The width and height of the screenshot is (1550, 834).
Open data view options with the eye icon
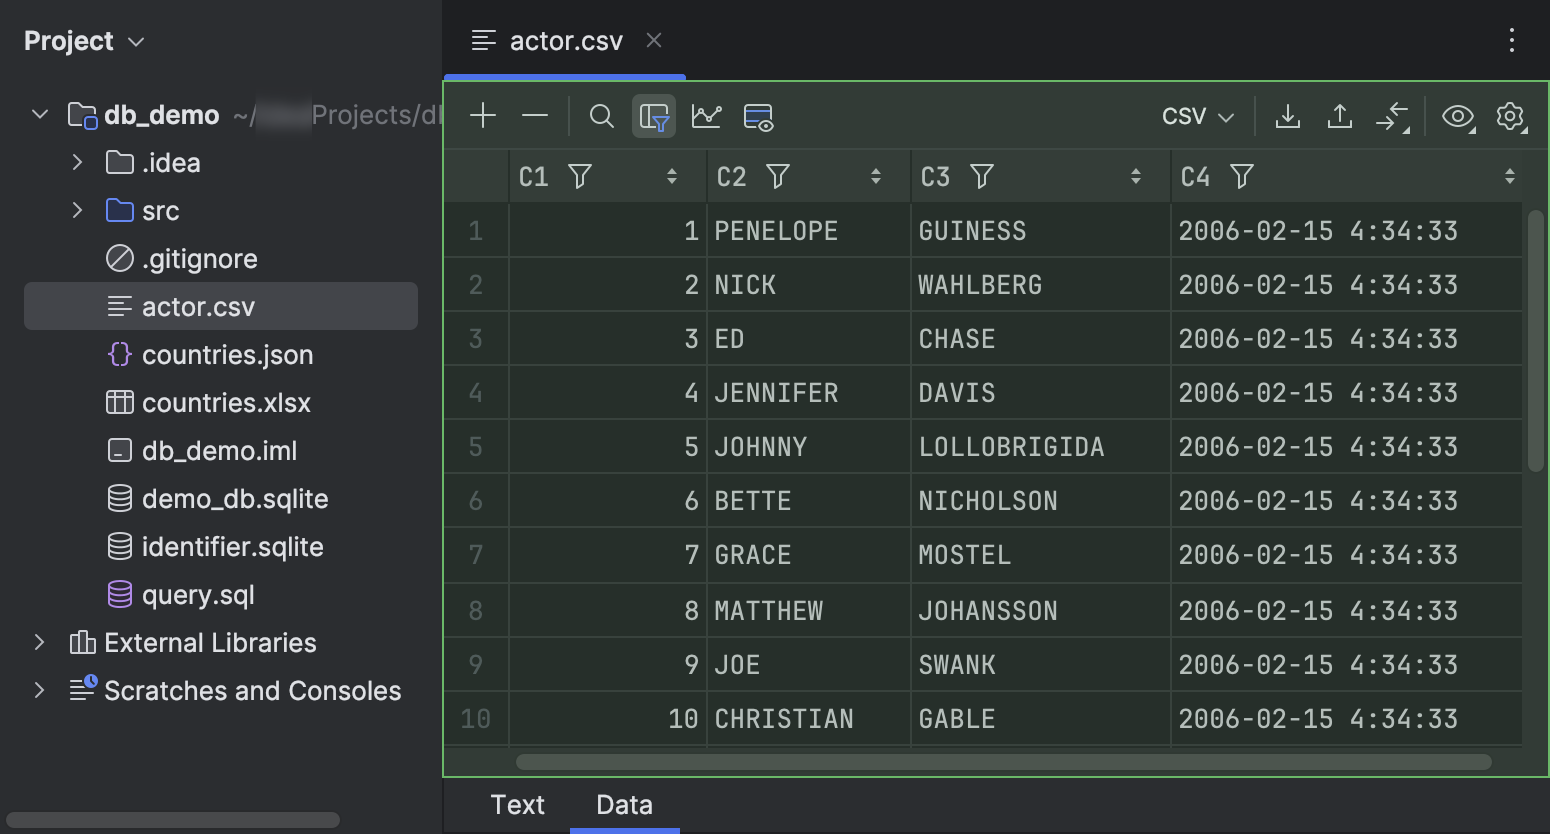coord(1458,116)
